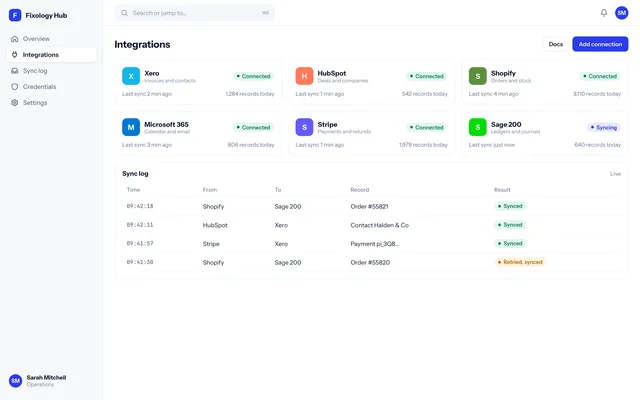Select the 09:42:18 log timestamp
Image resolution: width=640 pixels, height=400 pixels.
tap(140, 206)
